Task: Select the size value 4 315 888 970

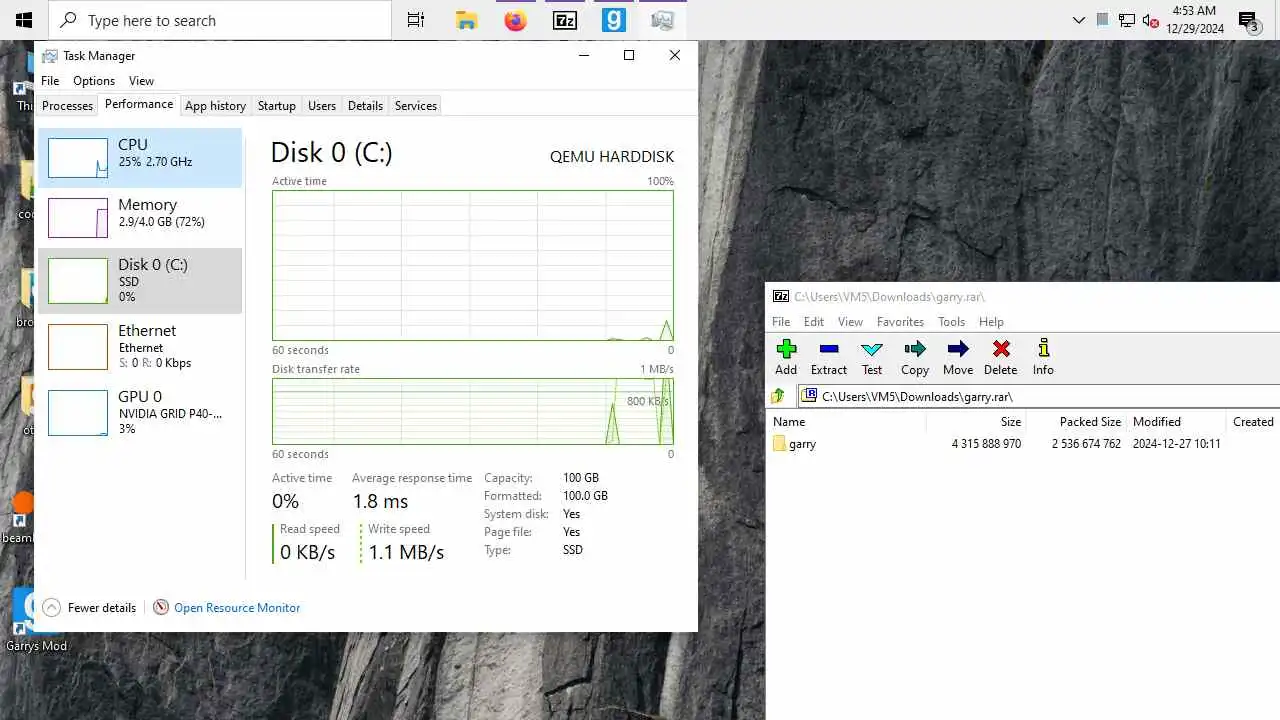Action: tap(986, 444)
